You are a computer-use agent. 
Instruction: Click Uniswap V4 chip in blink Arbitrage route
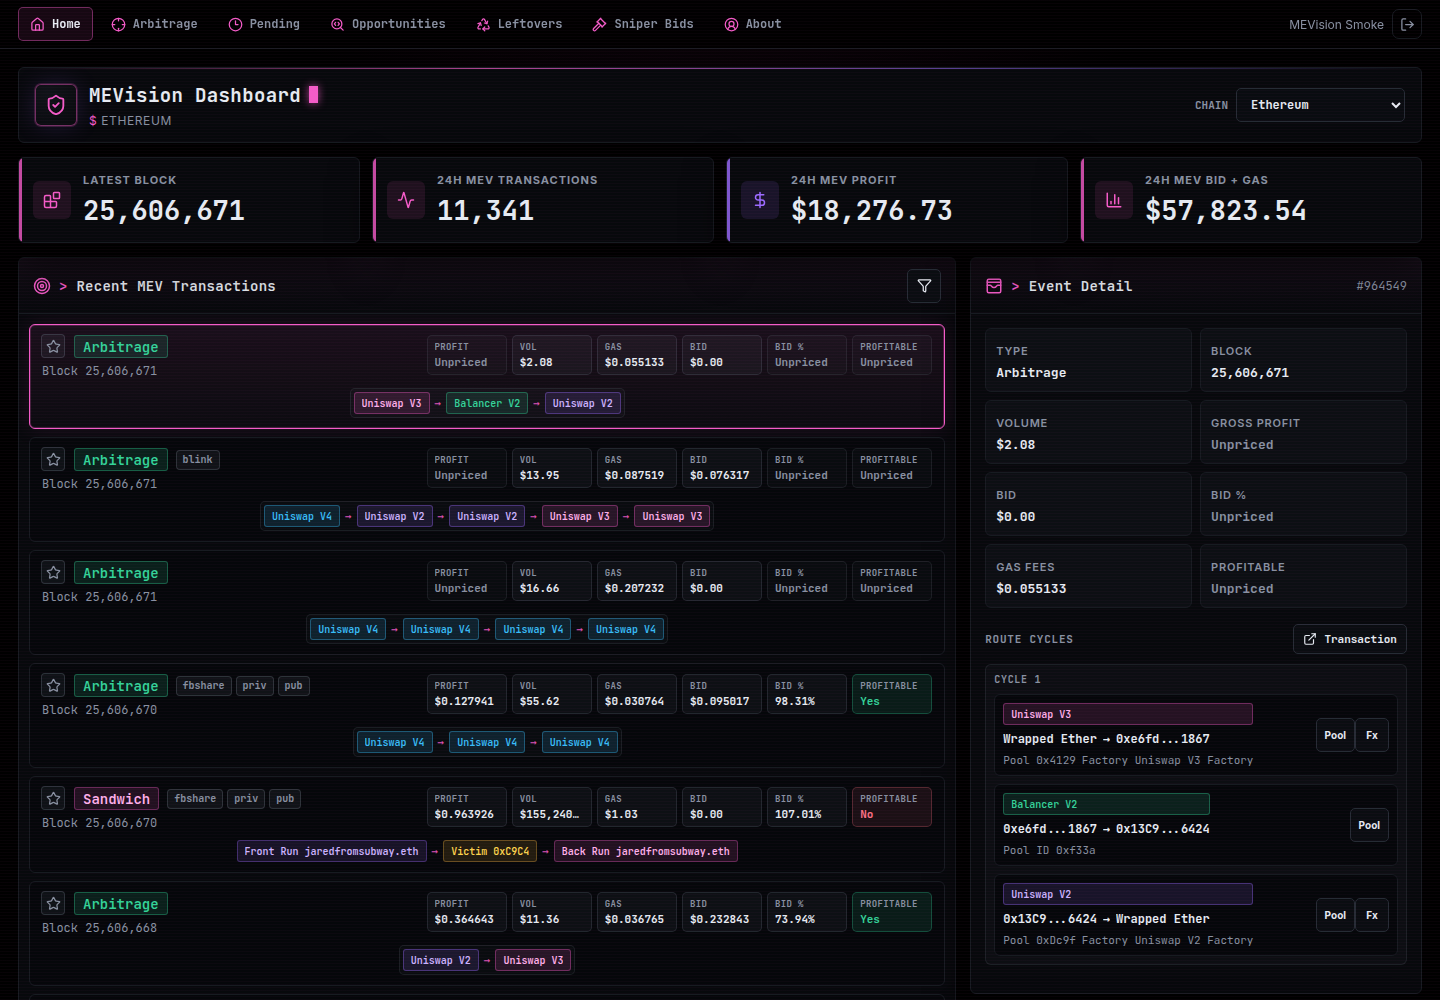click(302, 516)
